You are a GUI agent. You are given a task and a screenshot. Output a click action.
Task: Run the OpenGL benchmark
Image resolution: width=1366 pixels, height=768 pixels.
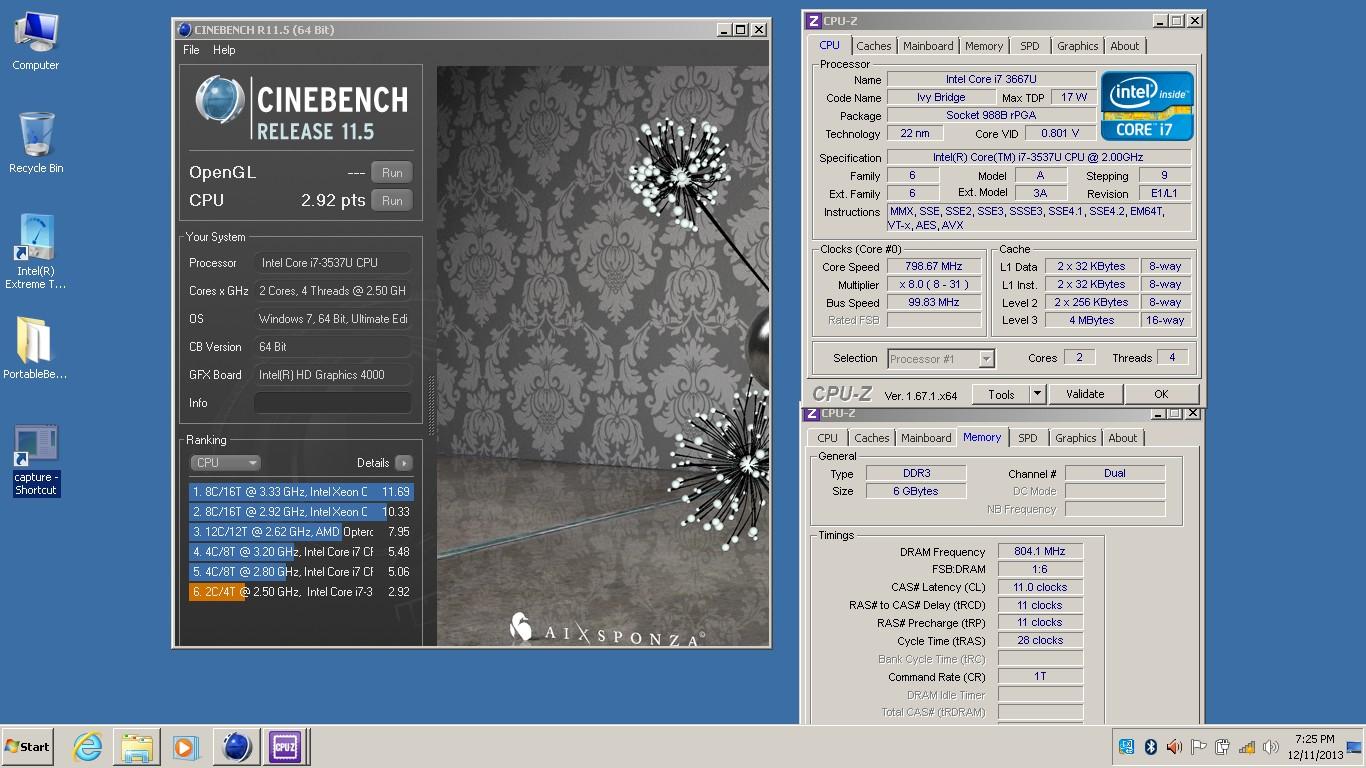point(392,173)
